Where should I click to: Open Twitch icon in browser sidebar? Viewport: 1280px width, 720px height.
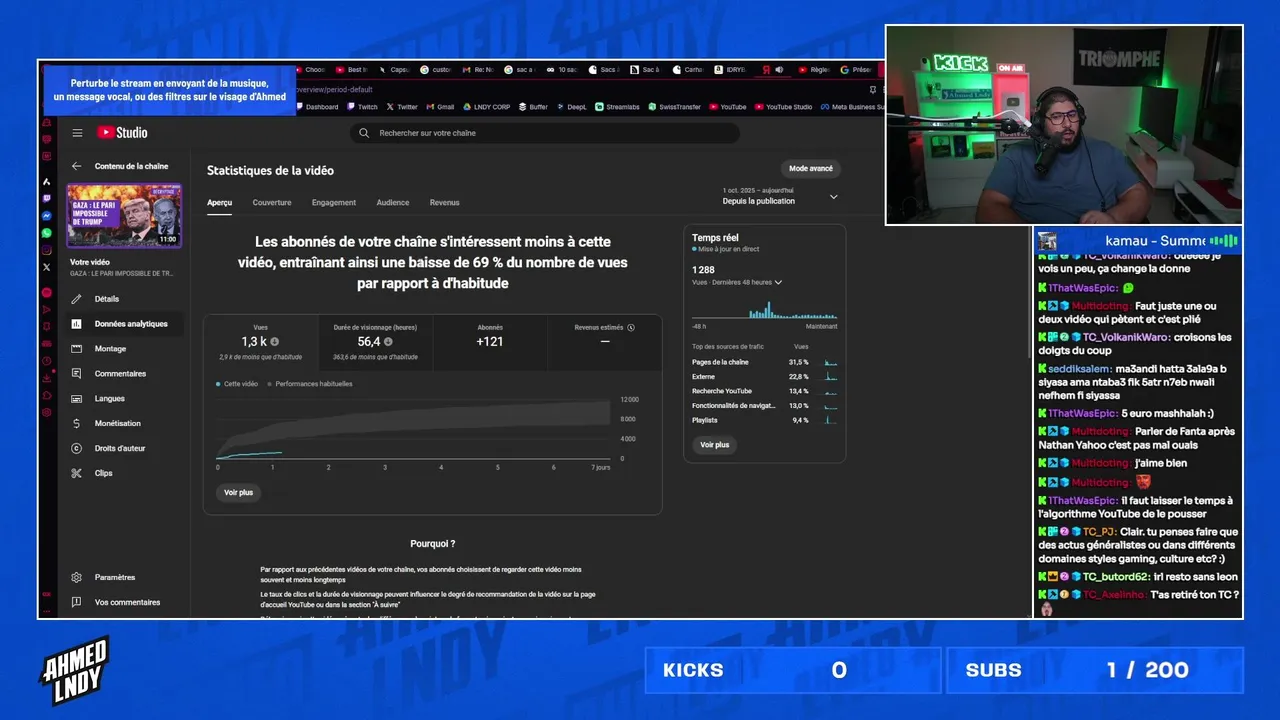[46, 199]
